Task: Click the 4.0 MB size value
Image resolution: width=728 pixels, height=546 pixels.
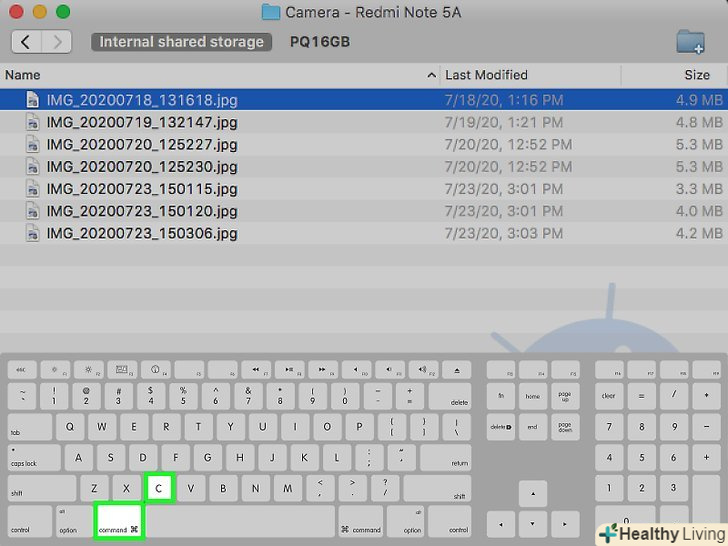Action: 699,211
